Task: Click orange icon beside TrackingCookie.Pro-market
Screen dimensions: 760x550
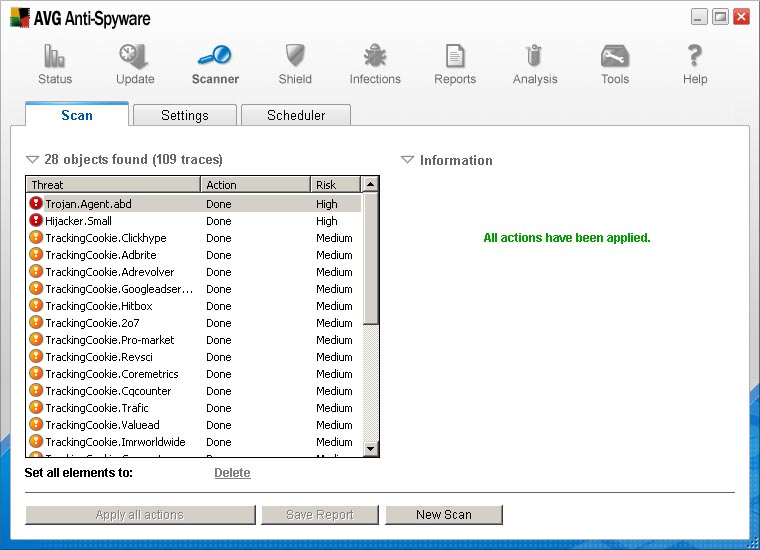Action: [36, 339]
